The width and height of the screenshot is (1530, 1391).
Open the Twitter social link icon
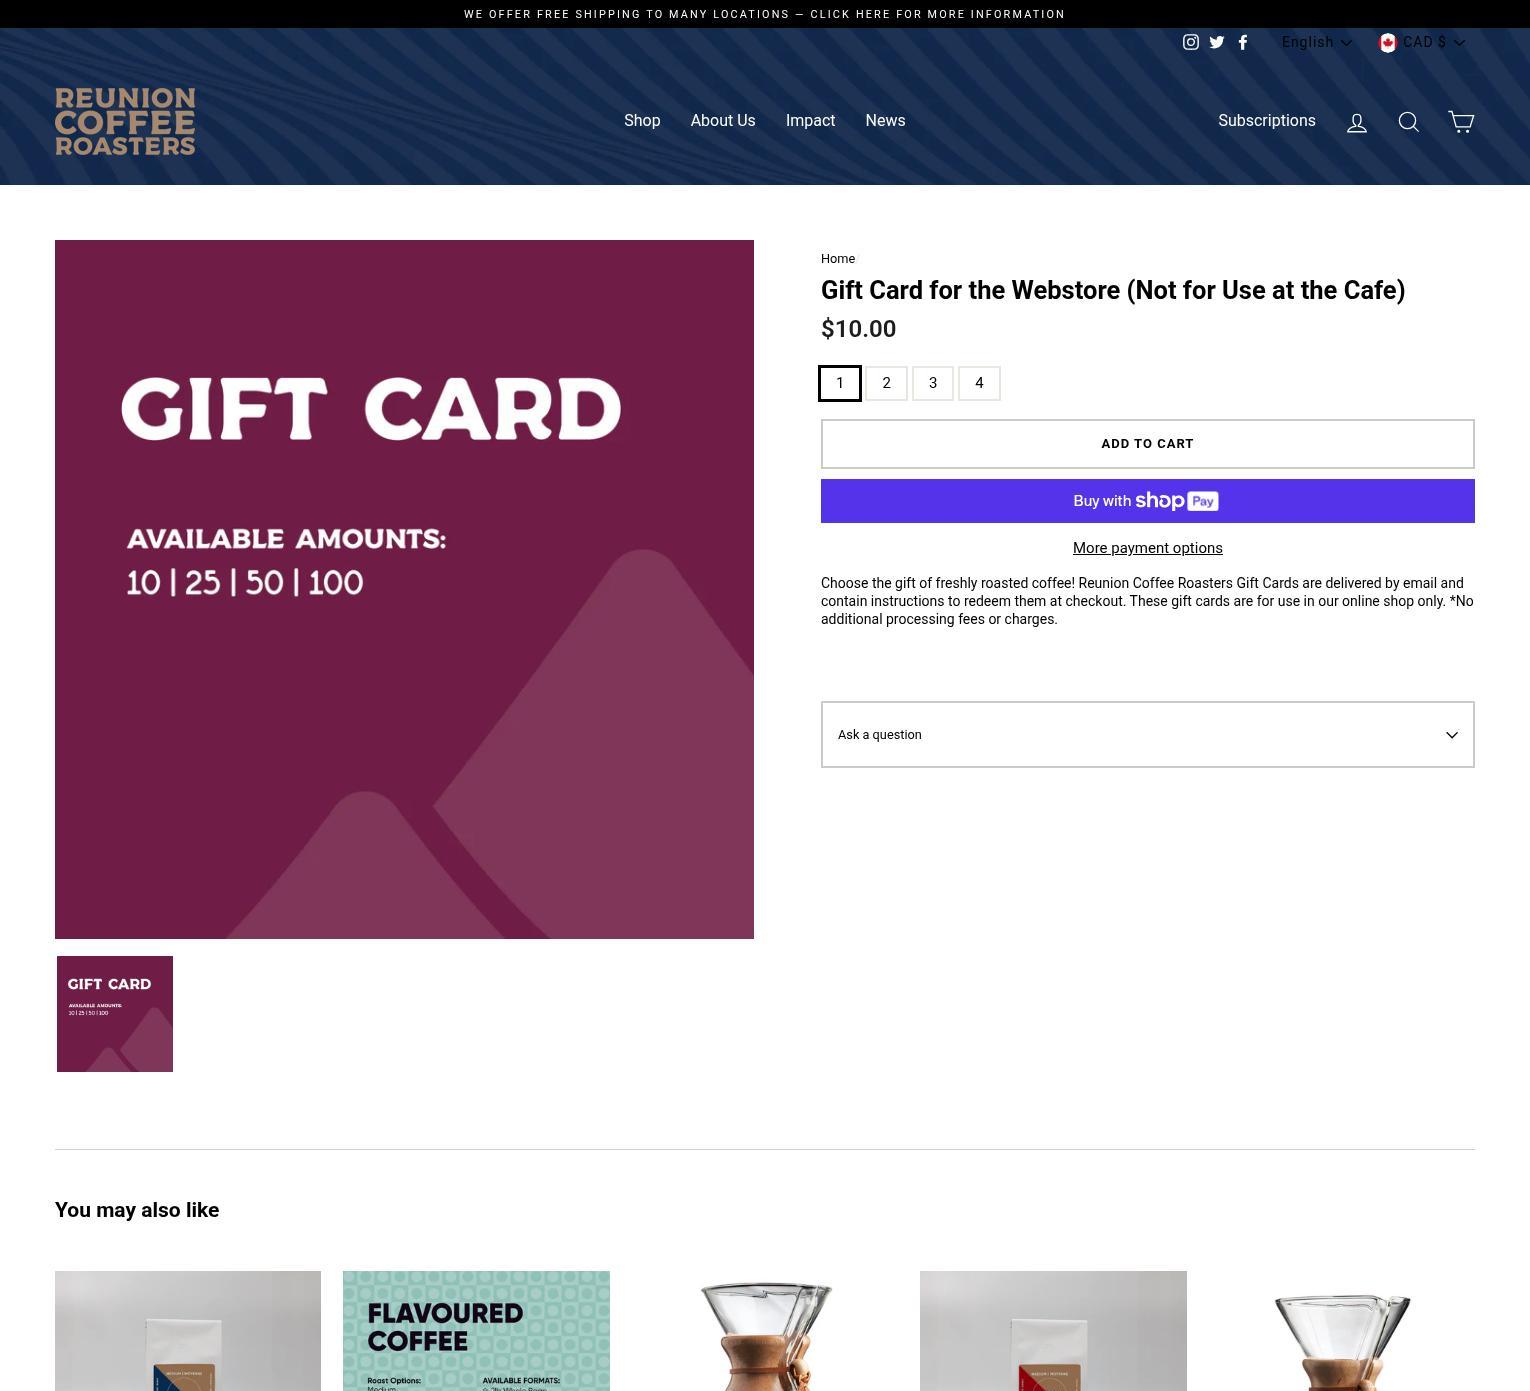pos(1216,42)
